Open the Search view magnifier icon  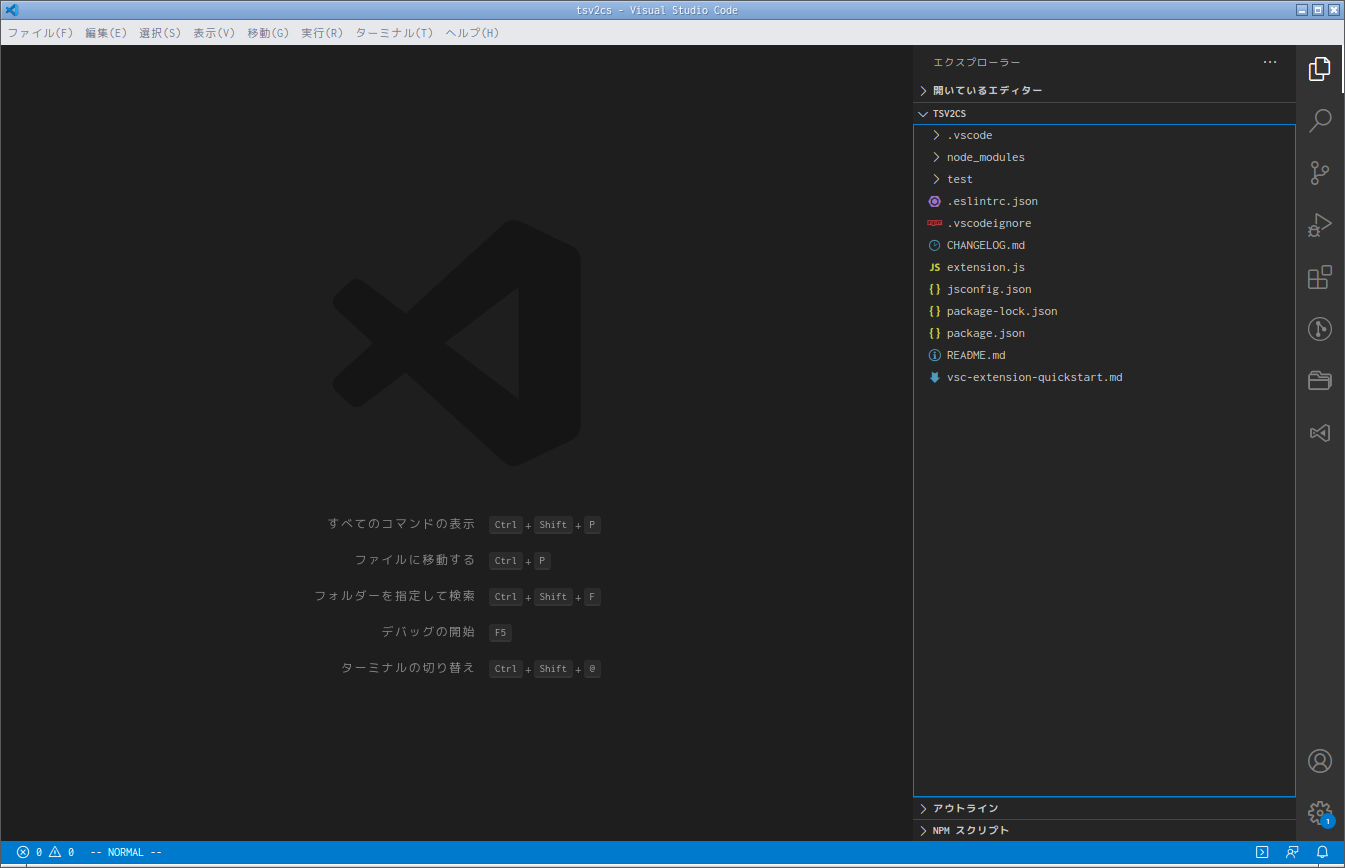click(x=1320, y=121)
